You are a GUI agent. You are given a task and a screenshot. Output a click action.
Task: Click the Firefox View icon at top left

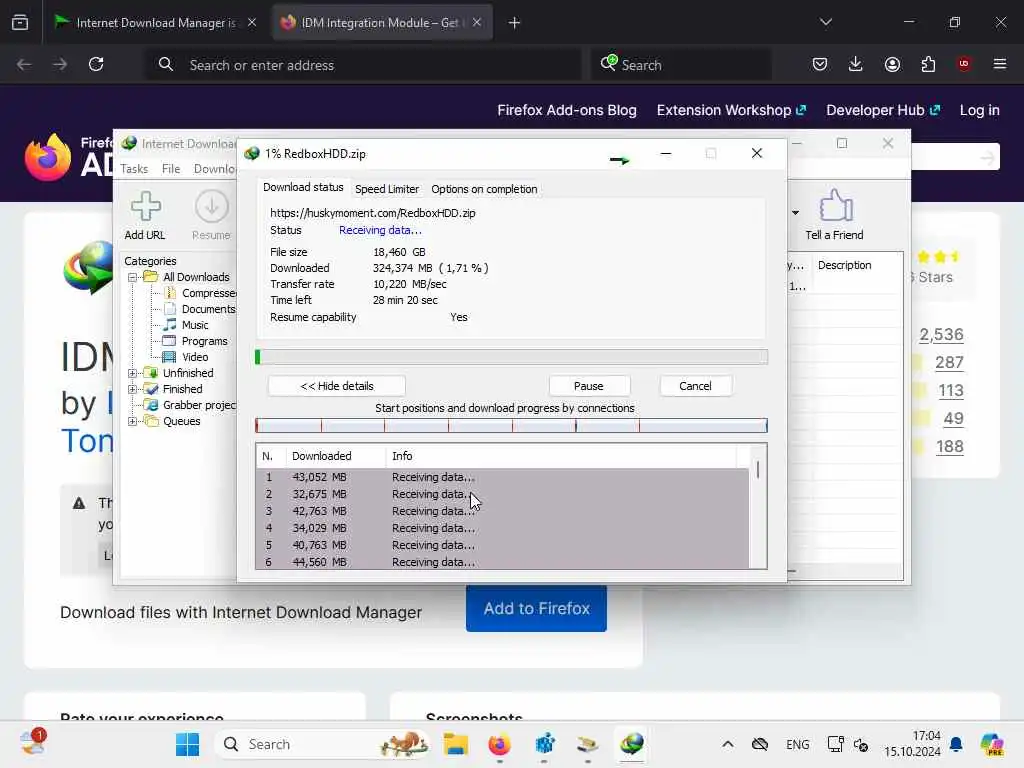(x=20, y=23)
